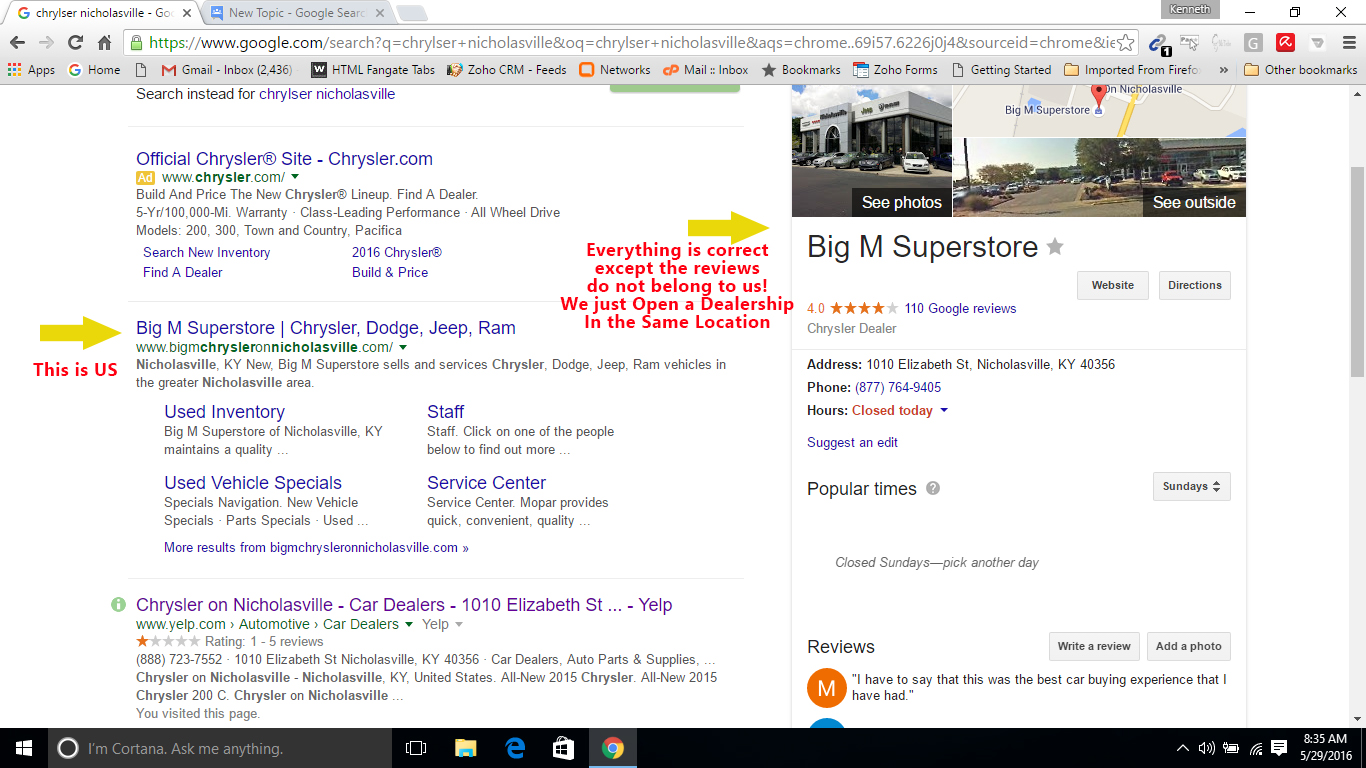Open the home page via the house icon

[104, 43]
